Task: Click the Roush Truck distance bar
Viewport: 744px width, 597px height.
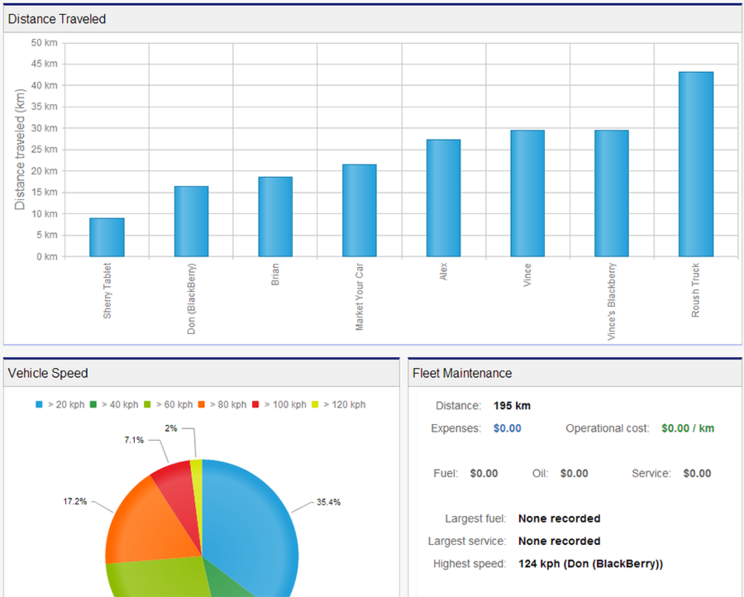Action: (x=696, y=164)
